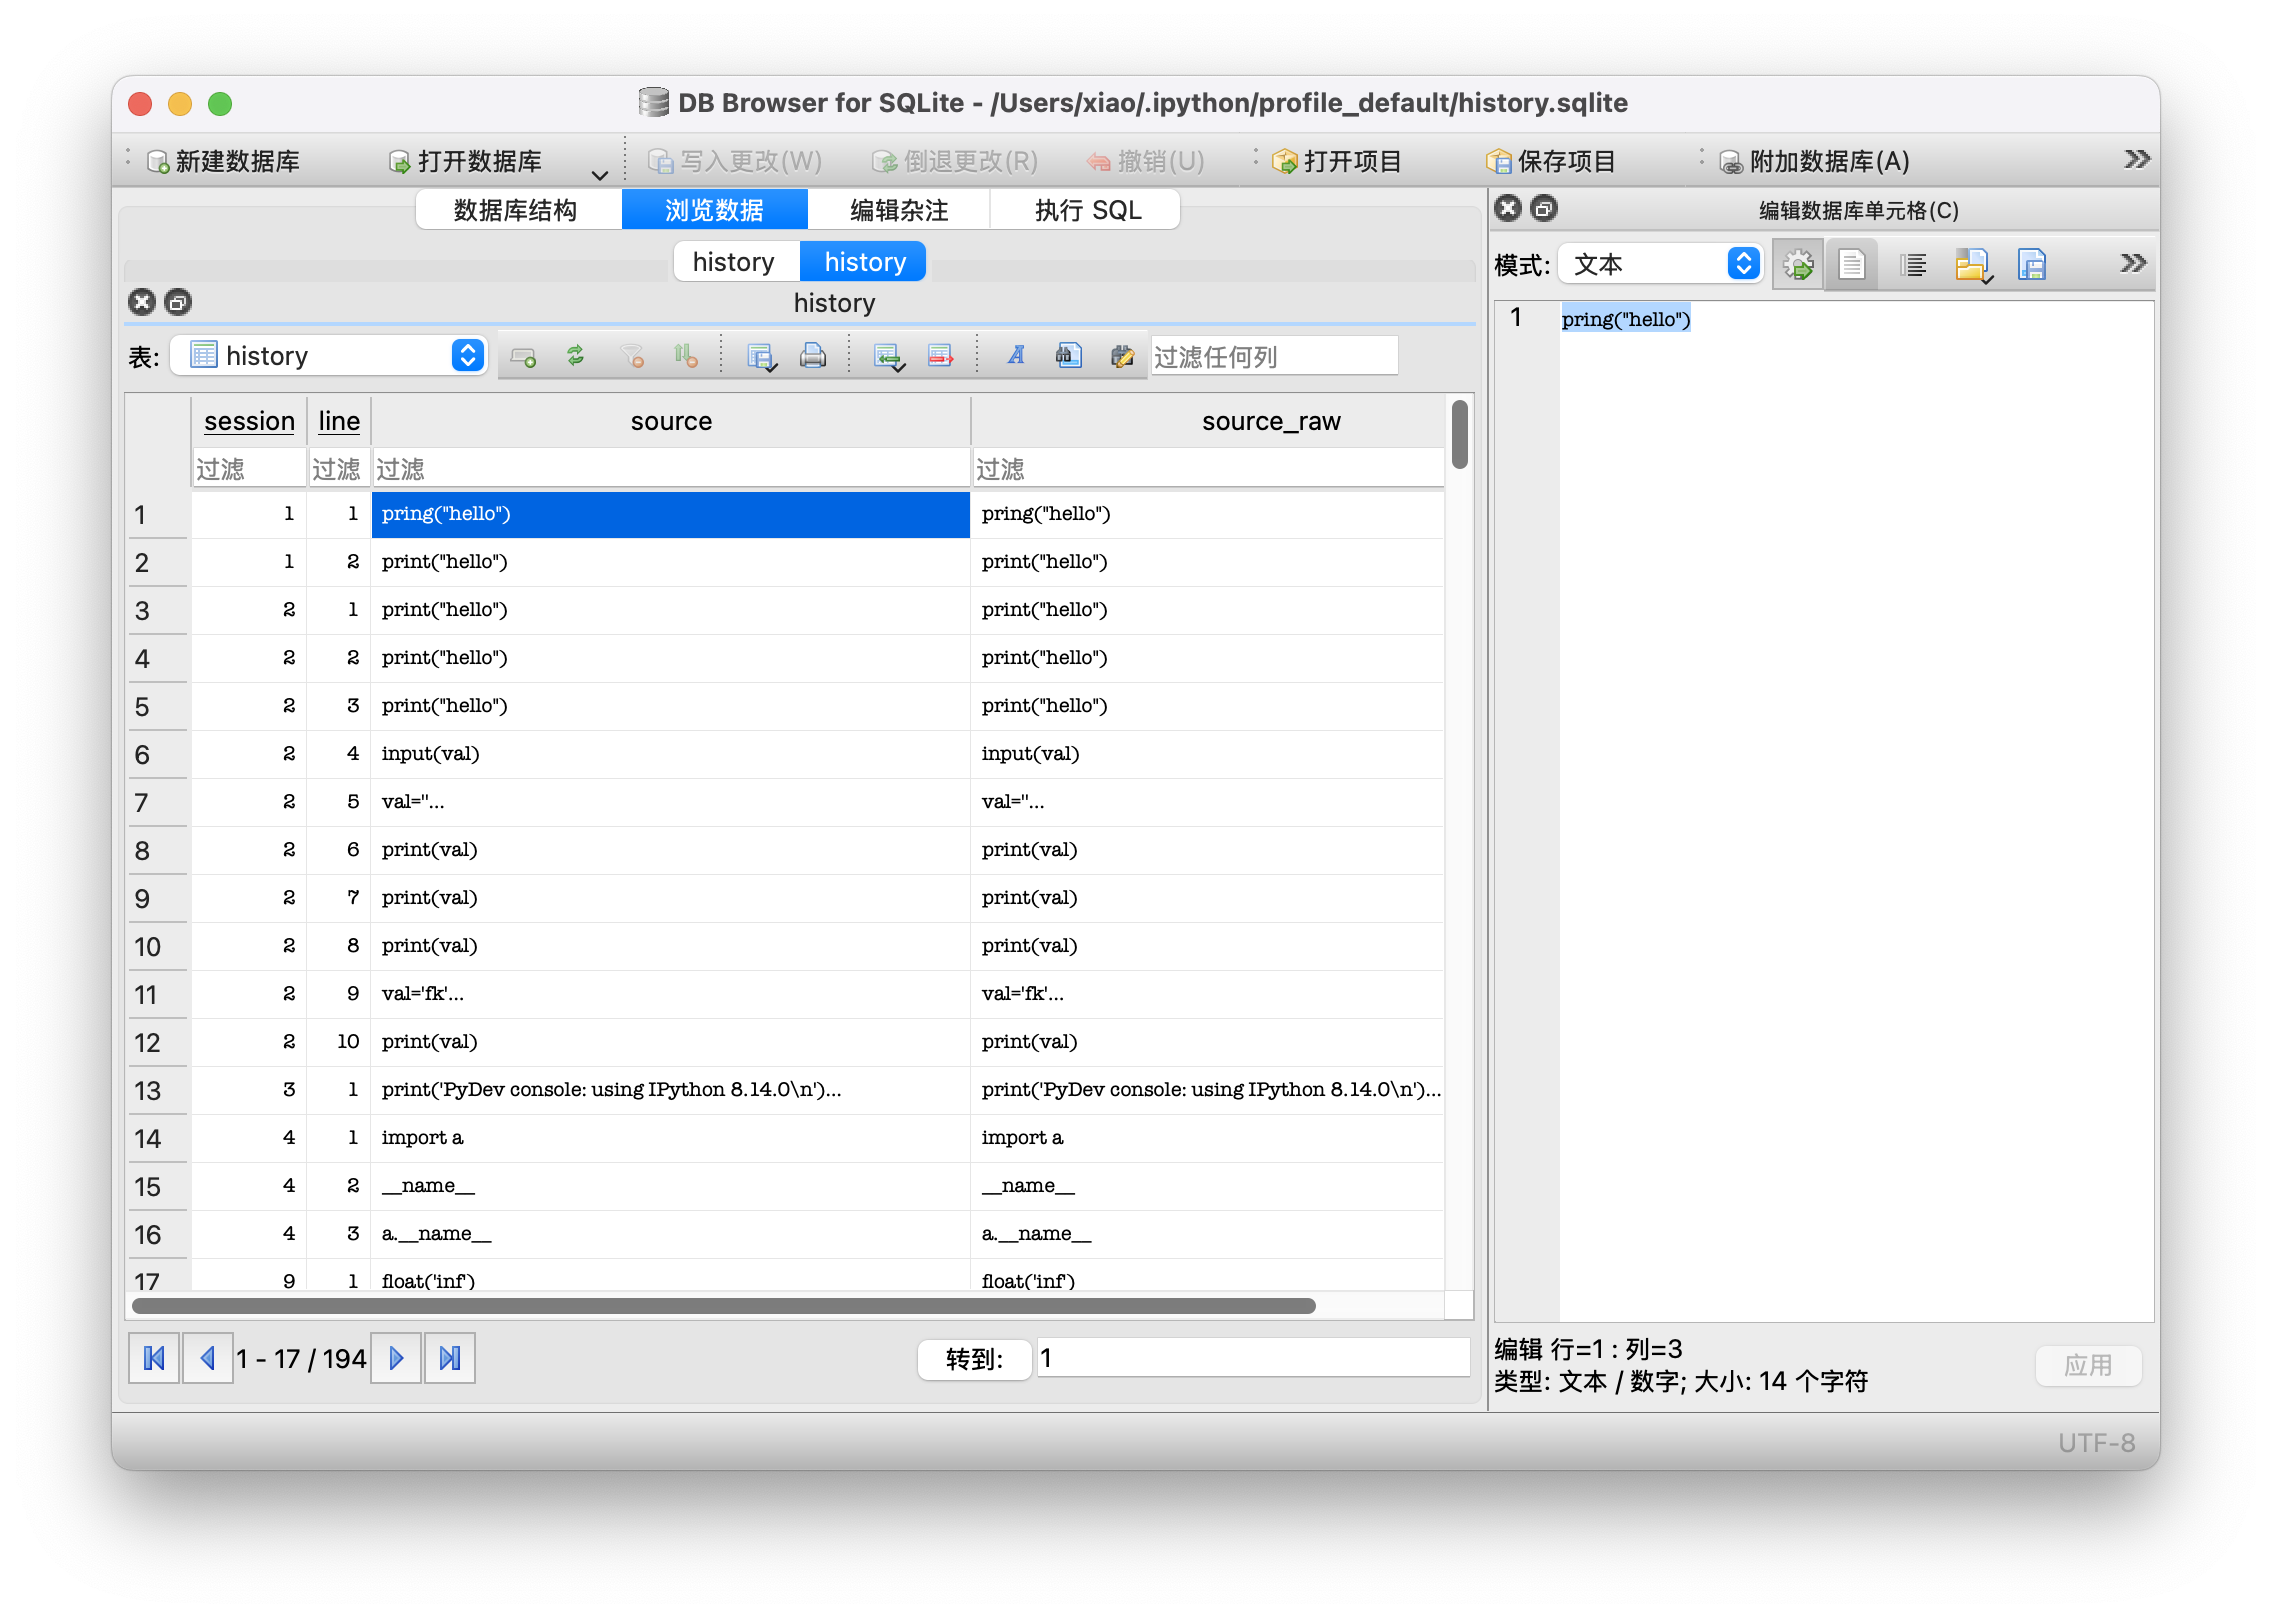
Task: Toggle the indent text button
Action: [x=1913, y=265]
